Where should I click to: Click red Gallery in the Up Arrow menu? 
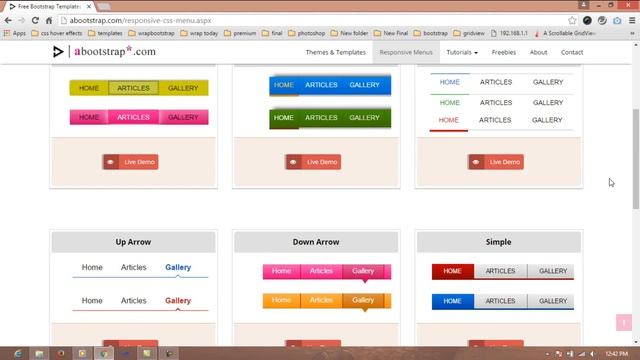point(178,300)
